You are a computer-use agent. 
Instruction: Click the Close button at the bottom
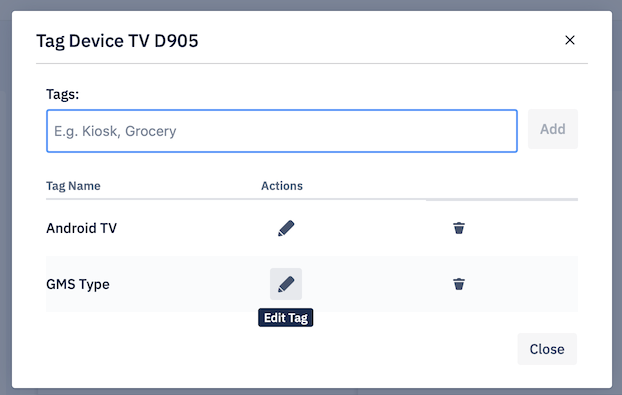pyautogui.click(x=547, y=349)
